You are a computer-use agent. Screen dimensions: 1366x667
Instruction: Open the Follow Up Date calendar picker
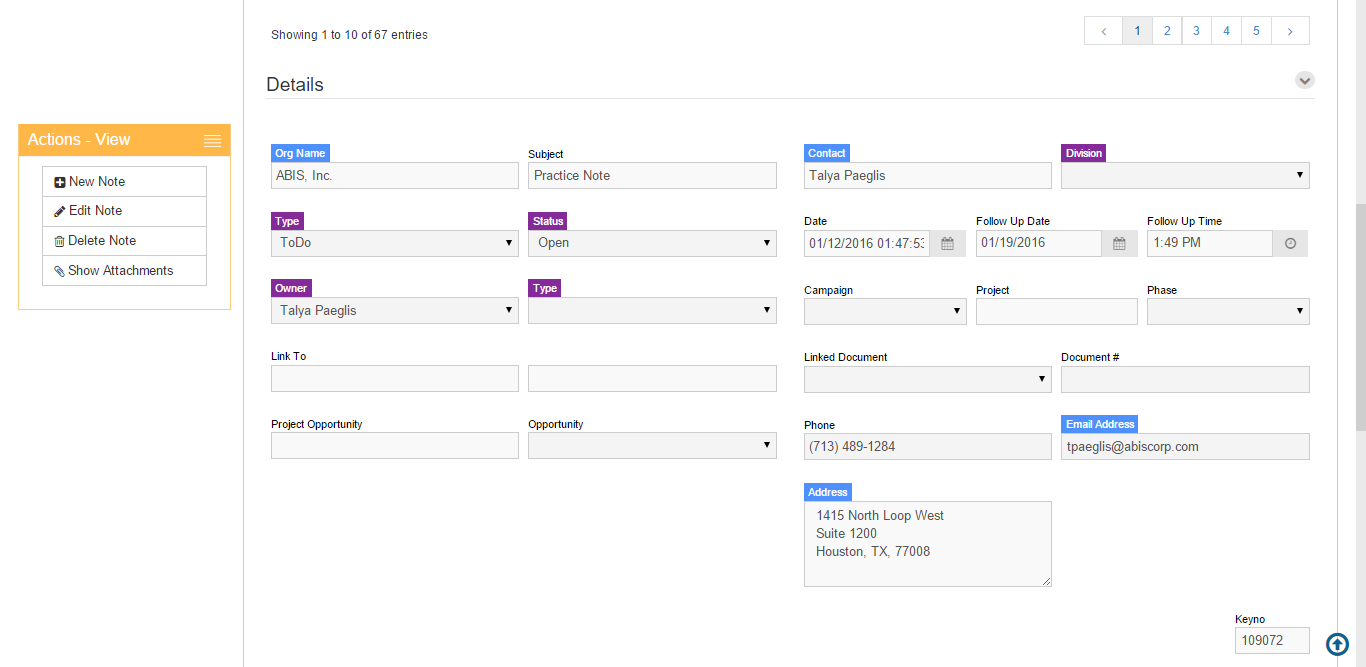tap(1119, 244)
